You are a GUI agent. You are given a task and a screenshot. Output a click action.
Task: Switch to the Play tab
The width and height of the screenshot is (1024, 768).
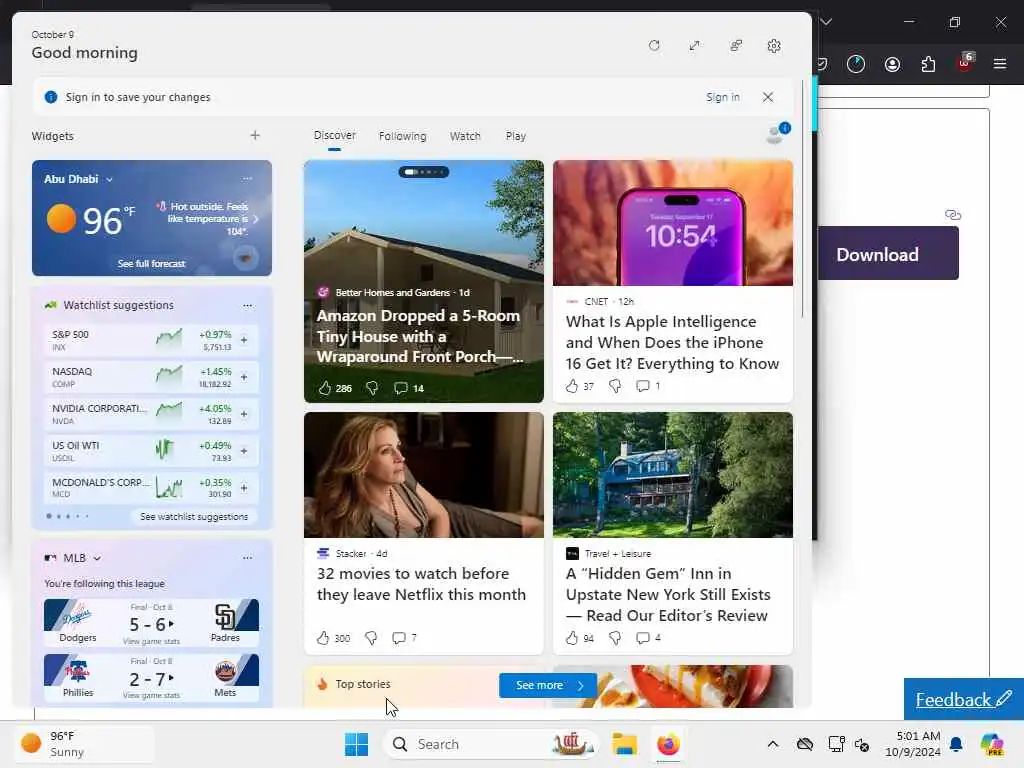point(515,136)
